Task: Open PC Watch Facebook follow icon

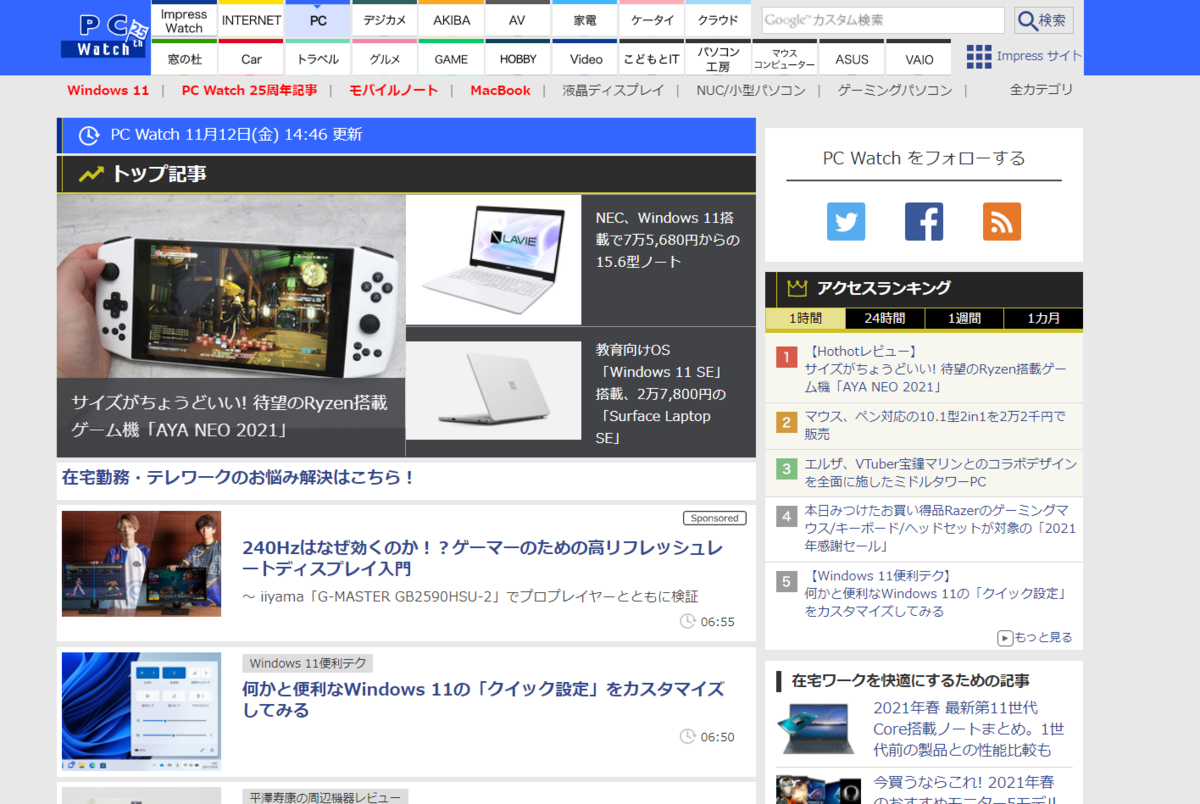Action: (924, 221)
